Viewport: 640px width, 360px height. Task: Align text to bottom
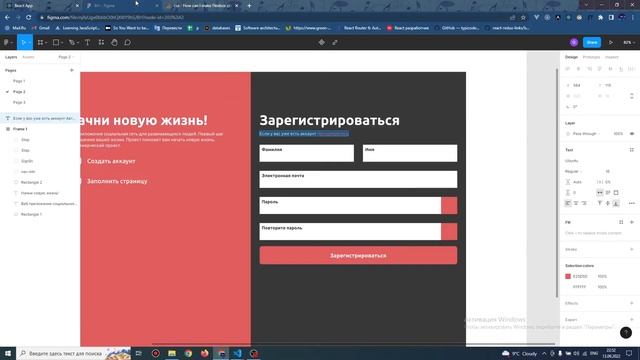pos(616,203)
